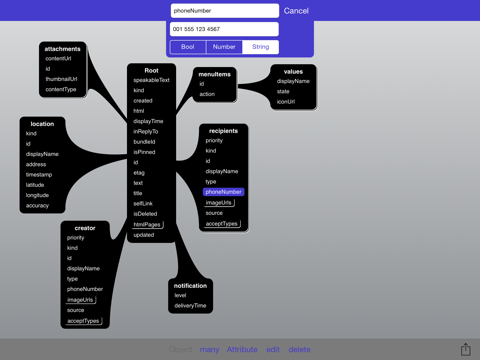Select displayName in creator node
The image size is (480, 360).
pos(83,269)
